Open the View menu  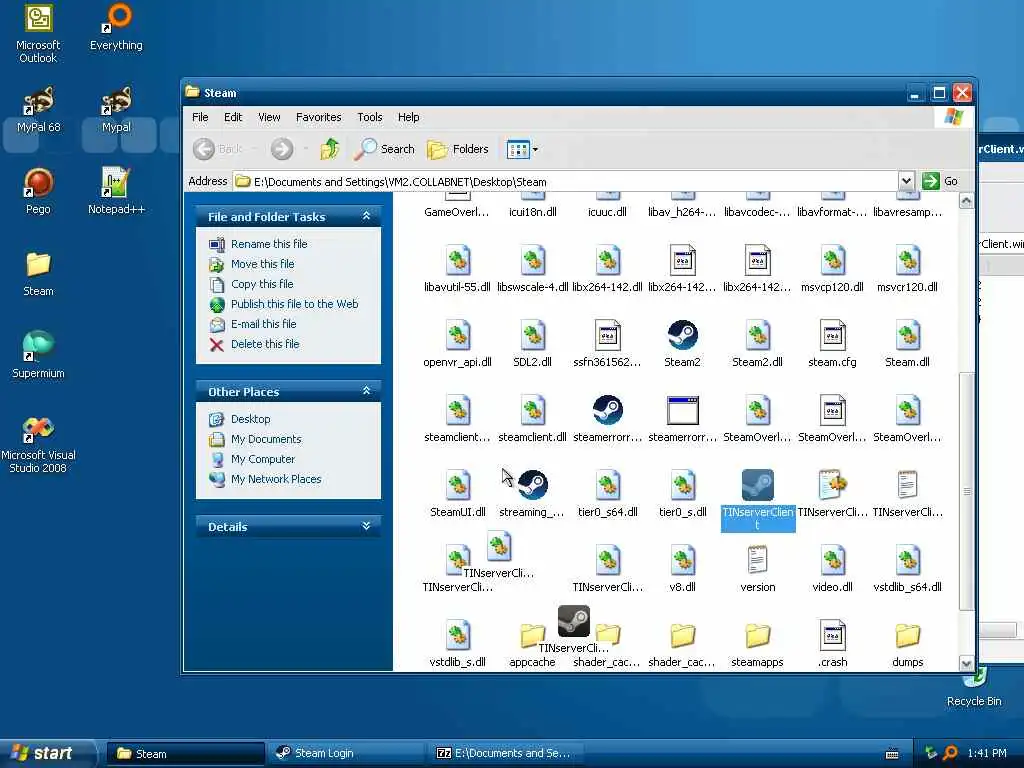pos(269,117)
